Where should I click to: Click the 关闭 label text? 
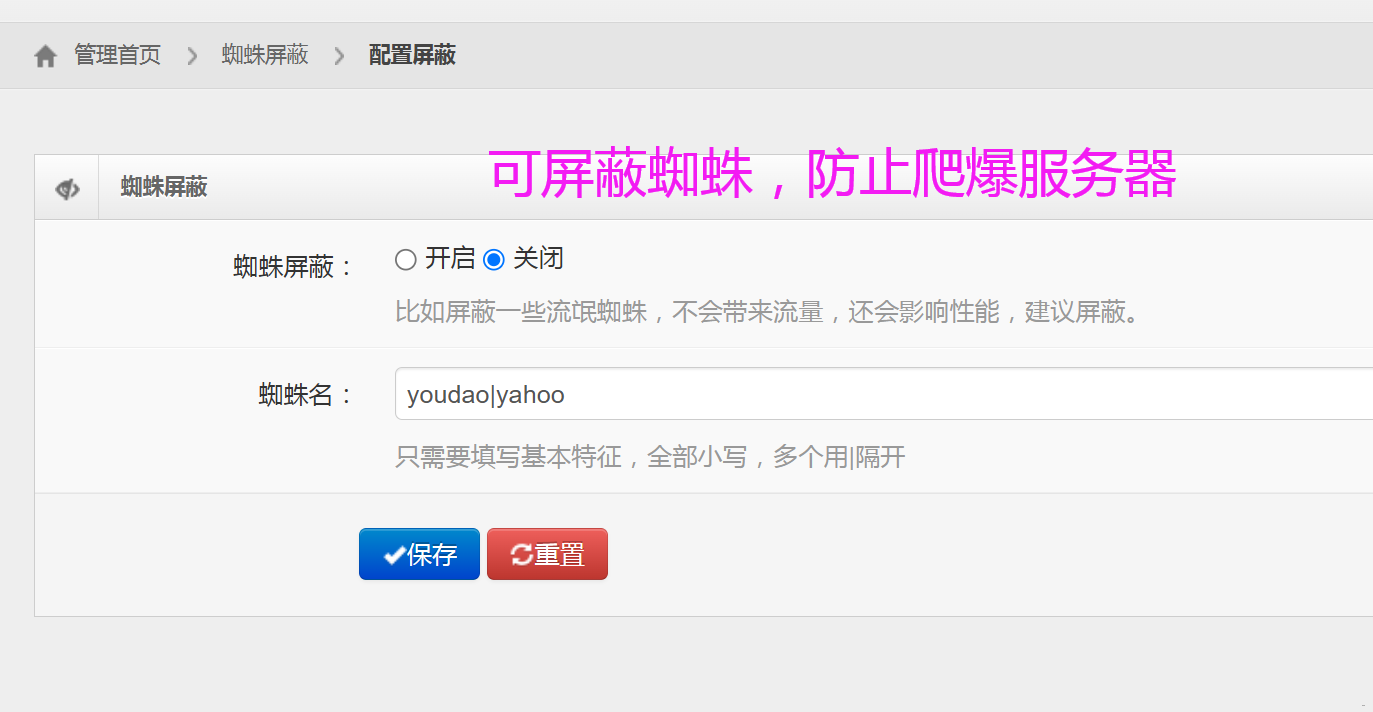(539, 259)
